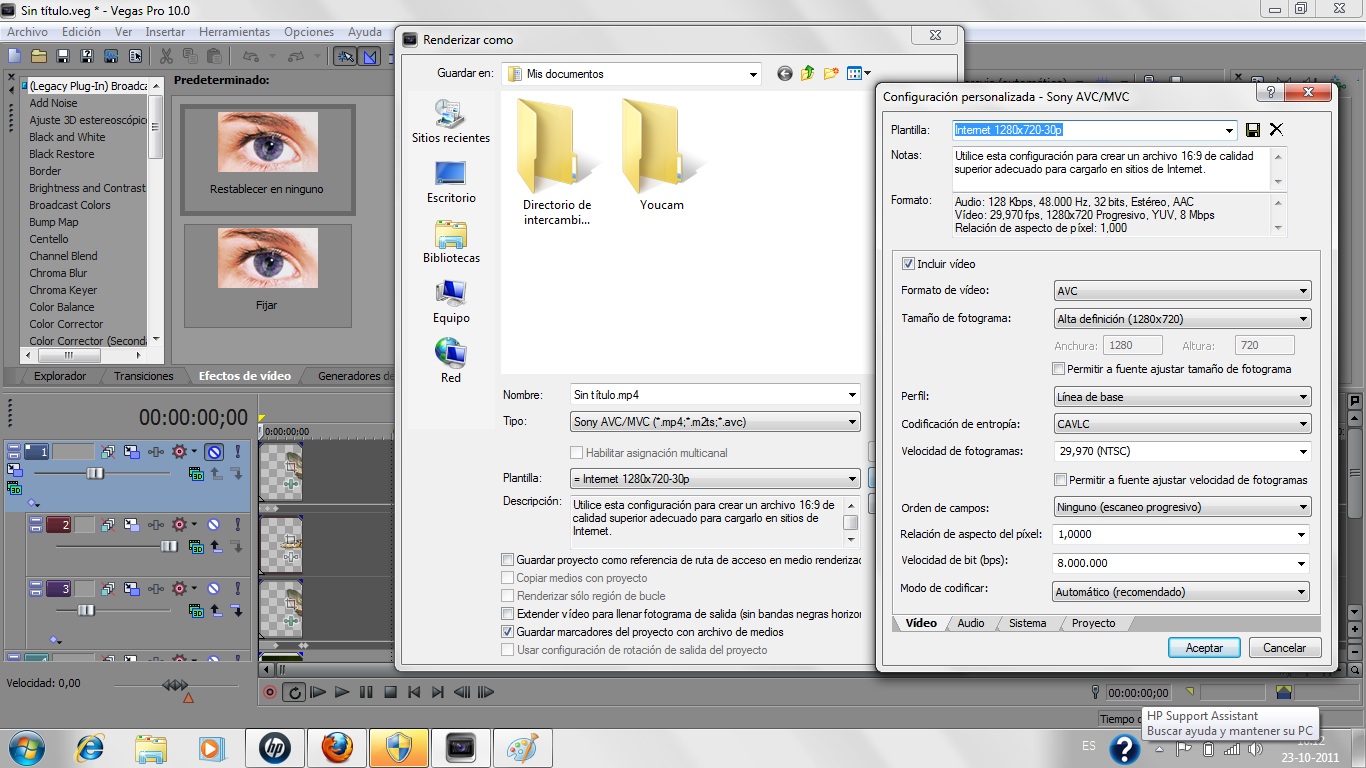Switch to the Audio tab

(x=970, y=623)
